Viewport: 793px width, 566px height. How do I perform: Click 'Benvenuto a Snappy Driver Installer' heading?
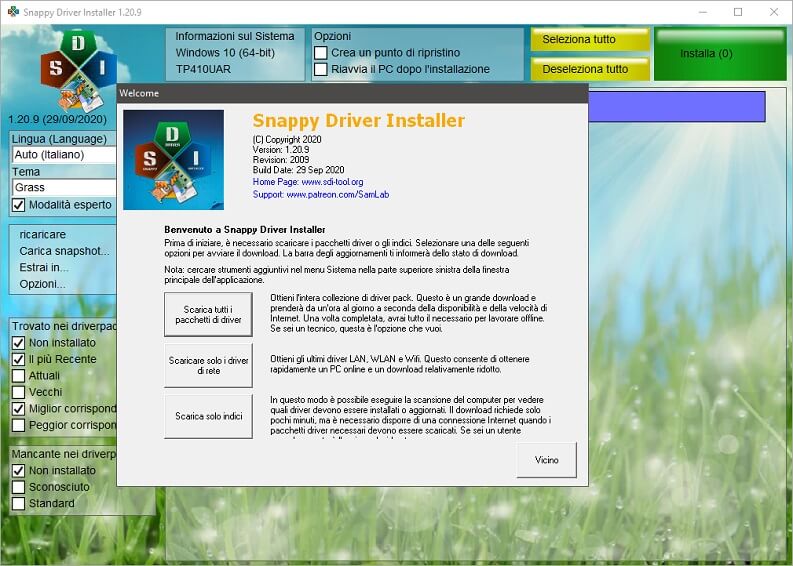[x=245, y=230]
